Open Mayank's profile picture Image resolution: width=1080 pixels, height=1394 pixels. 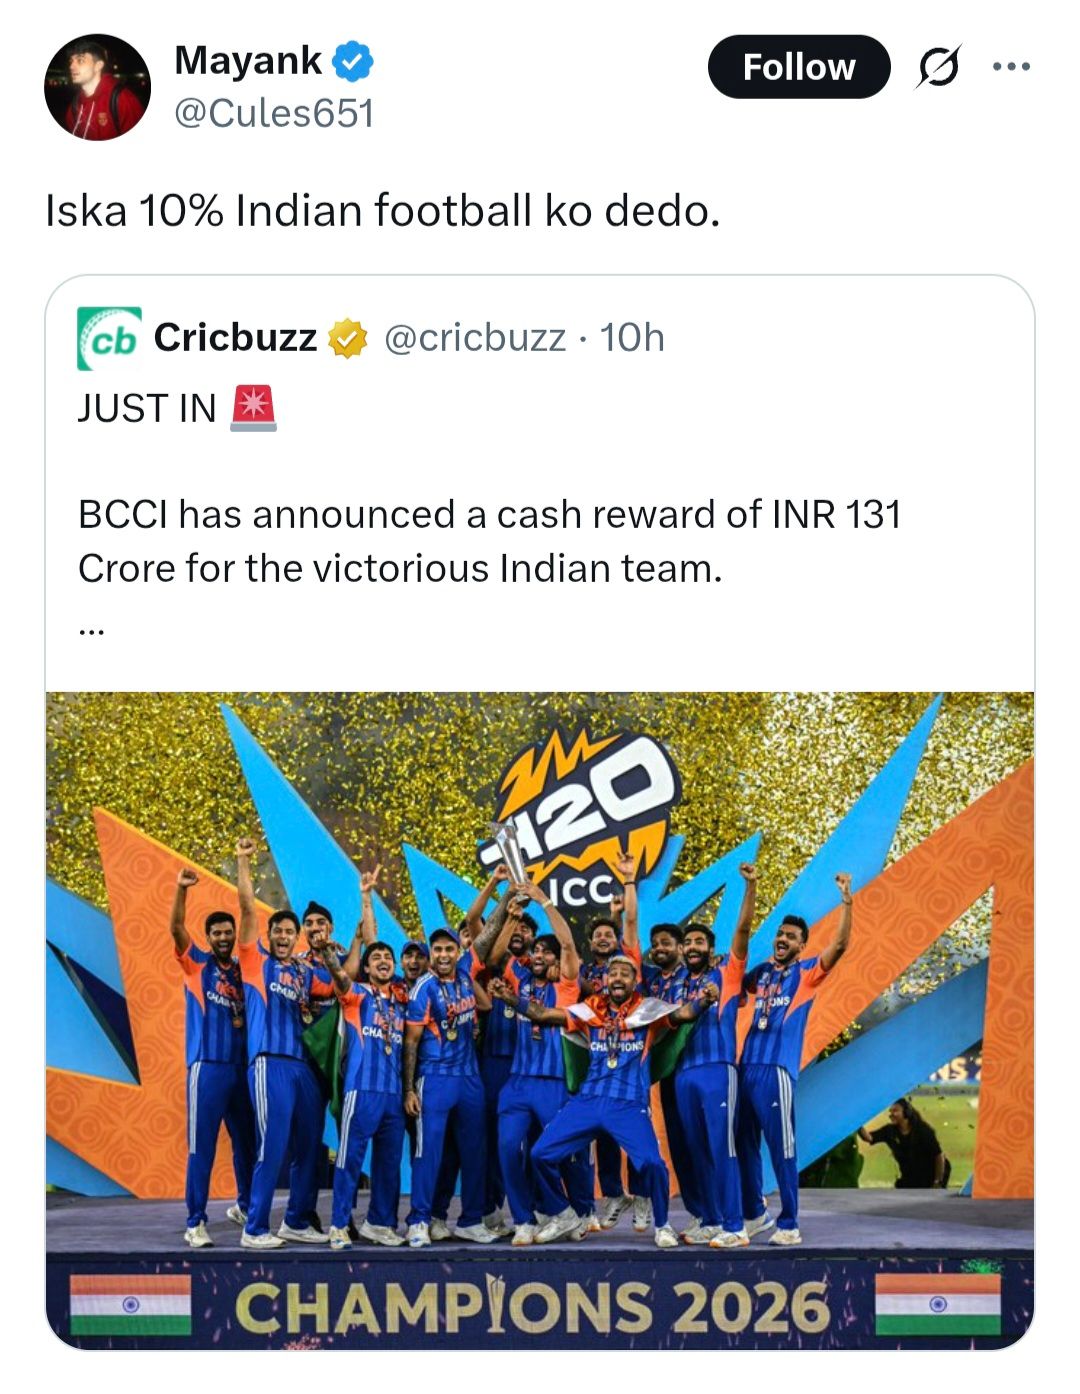97,87
